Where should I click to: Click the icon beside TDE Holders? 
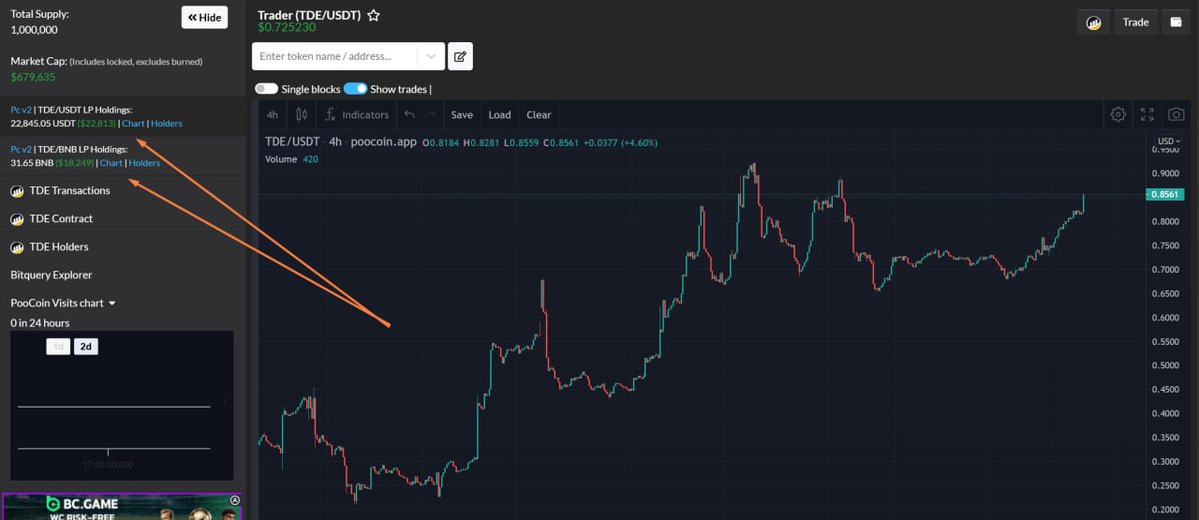[x=17, y=248]
